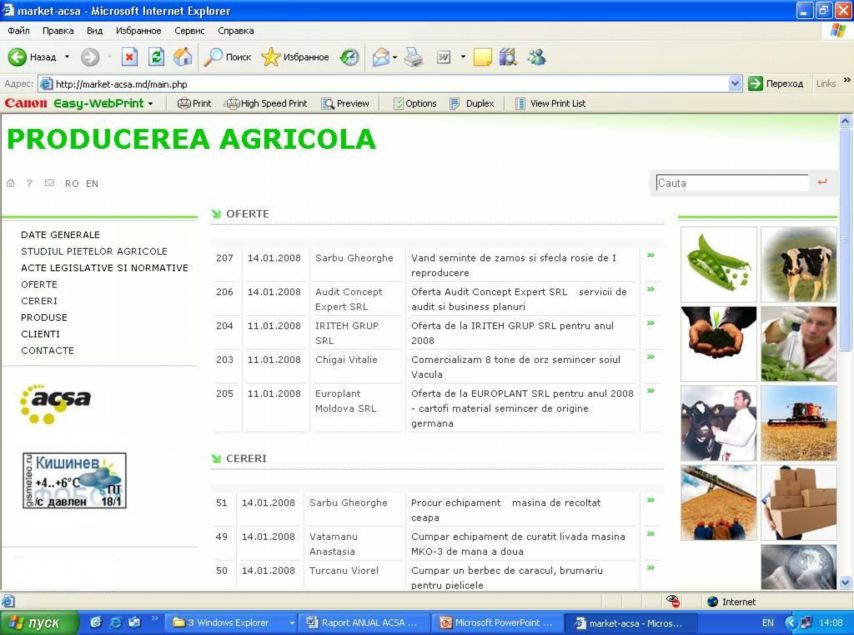Click the Stop button in Internet Explorer toolbar
This screenshot has width=854, height=635.
tap(129, 57)
